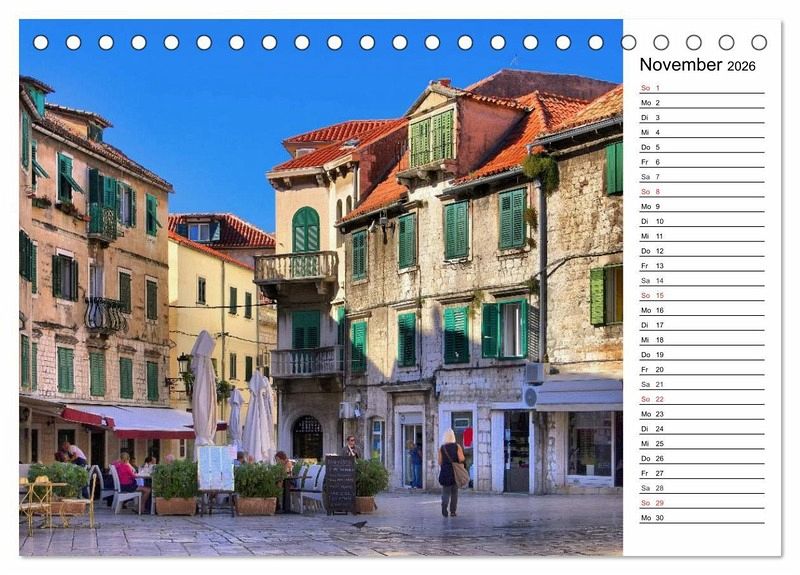Screen dimensions: 800x575
Task: Select the 'Fr 27' calendar row
Action: tap(702, 472)
